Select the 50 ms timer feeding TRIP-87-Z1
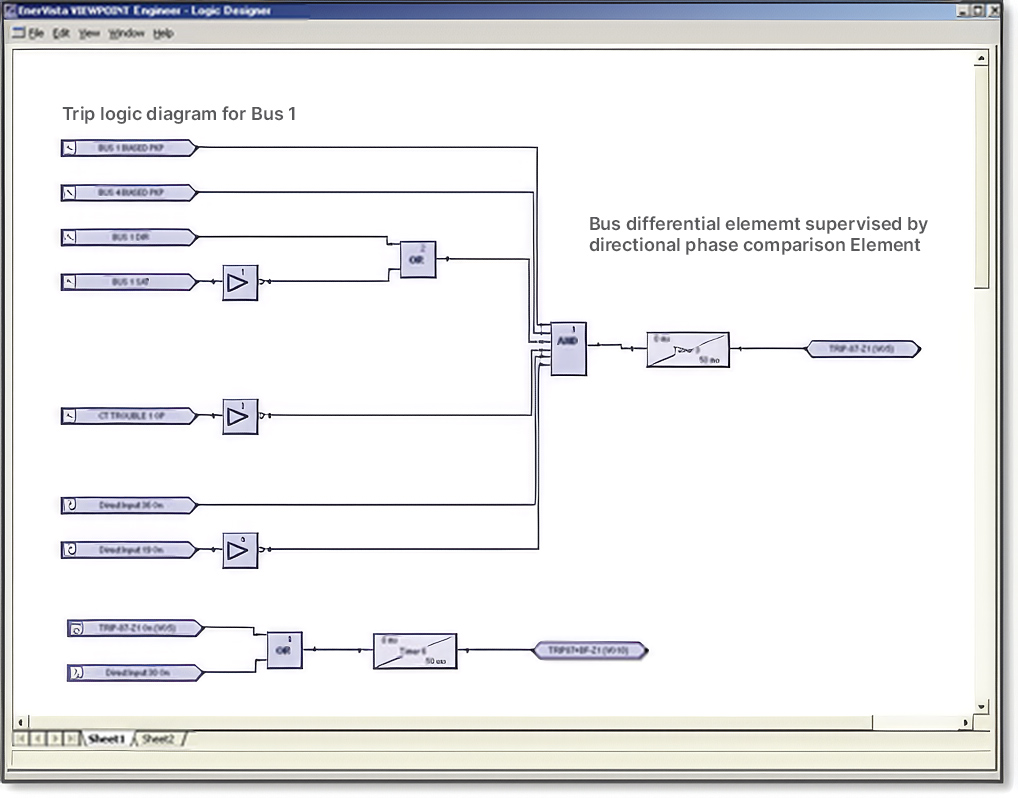 click(x=688, y=350)
